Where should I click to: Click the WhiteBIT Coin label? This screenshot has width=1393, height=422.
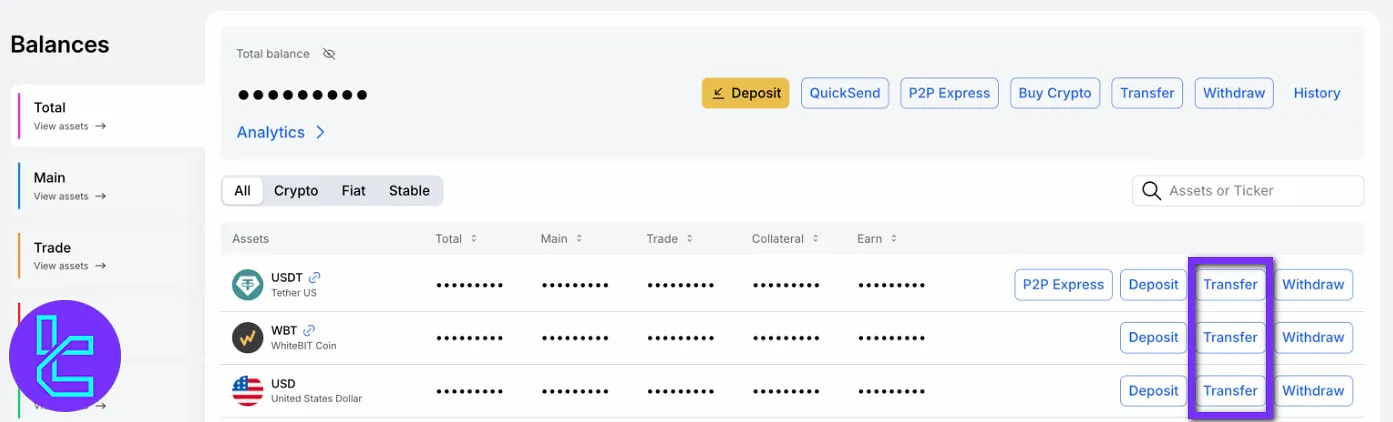click(304, 346)
